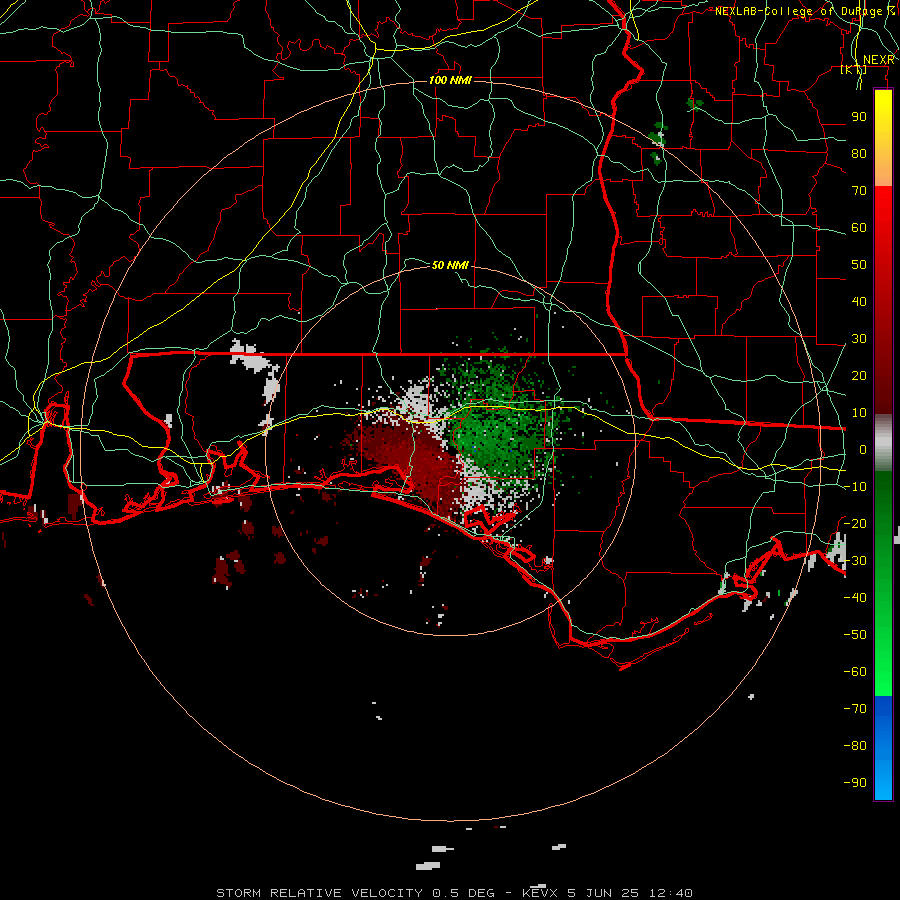Click the -30 value on velocity scale
The image size is (900, 900).
pyautogui.click(x=855, y=560)
